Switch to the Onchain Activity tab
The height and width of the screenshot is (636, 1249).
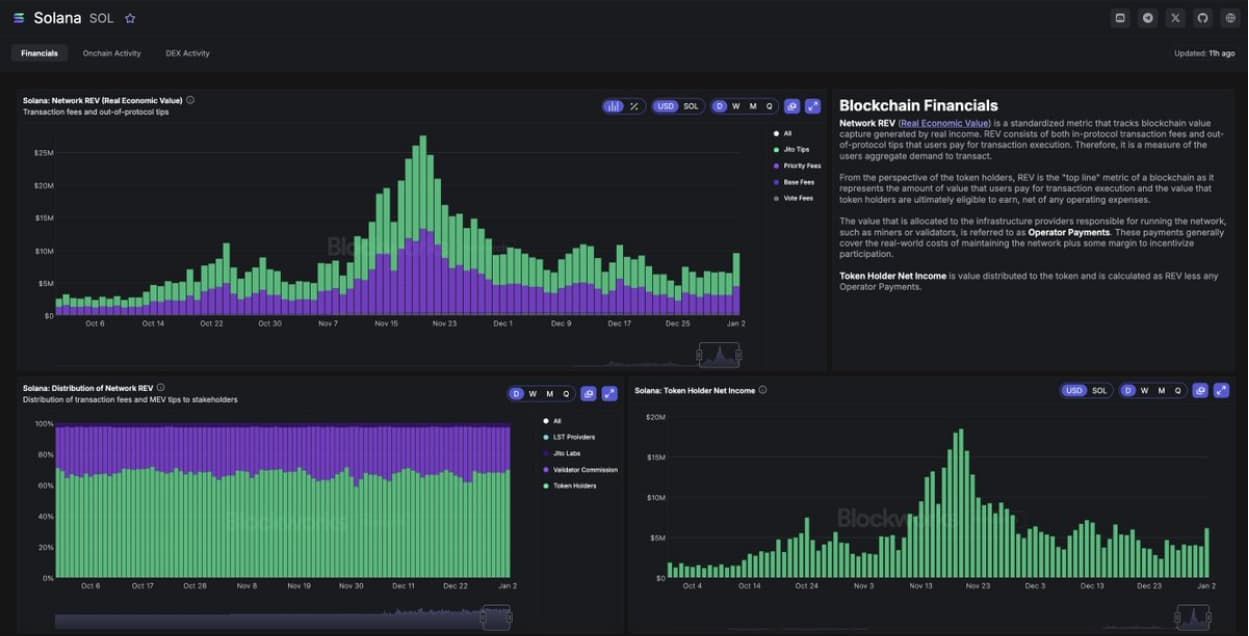click(112, 53)
